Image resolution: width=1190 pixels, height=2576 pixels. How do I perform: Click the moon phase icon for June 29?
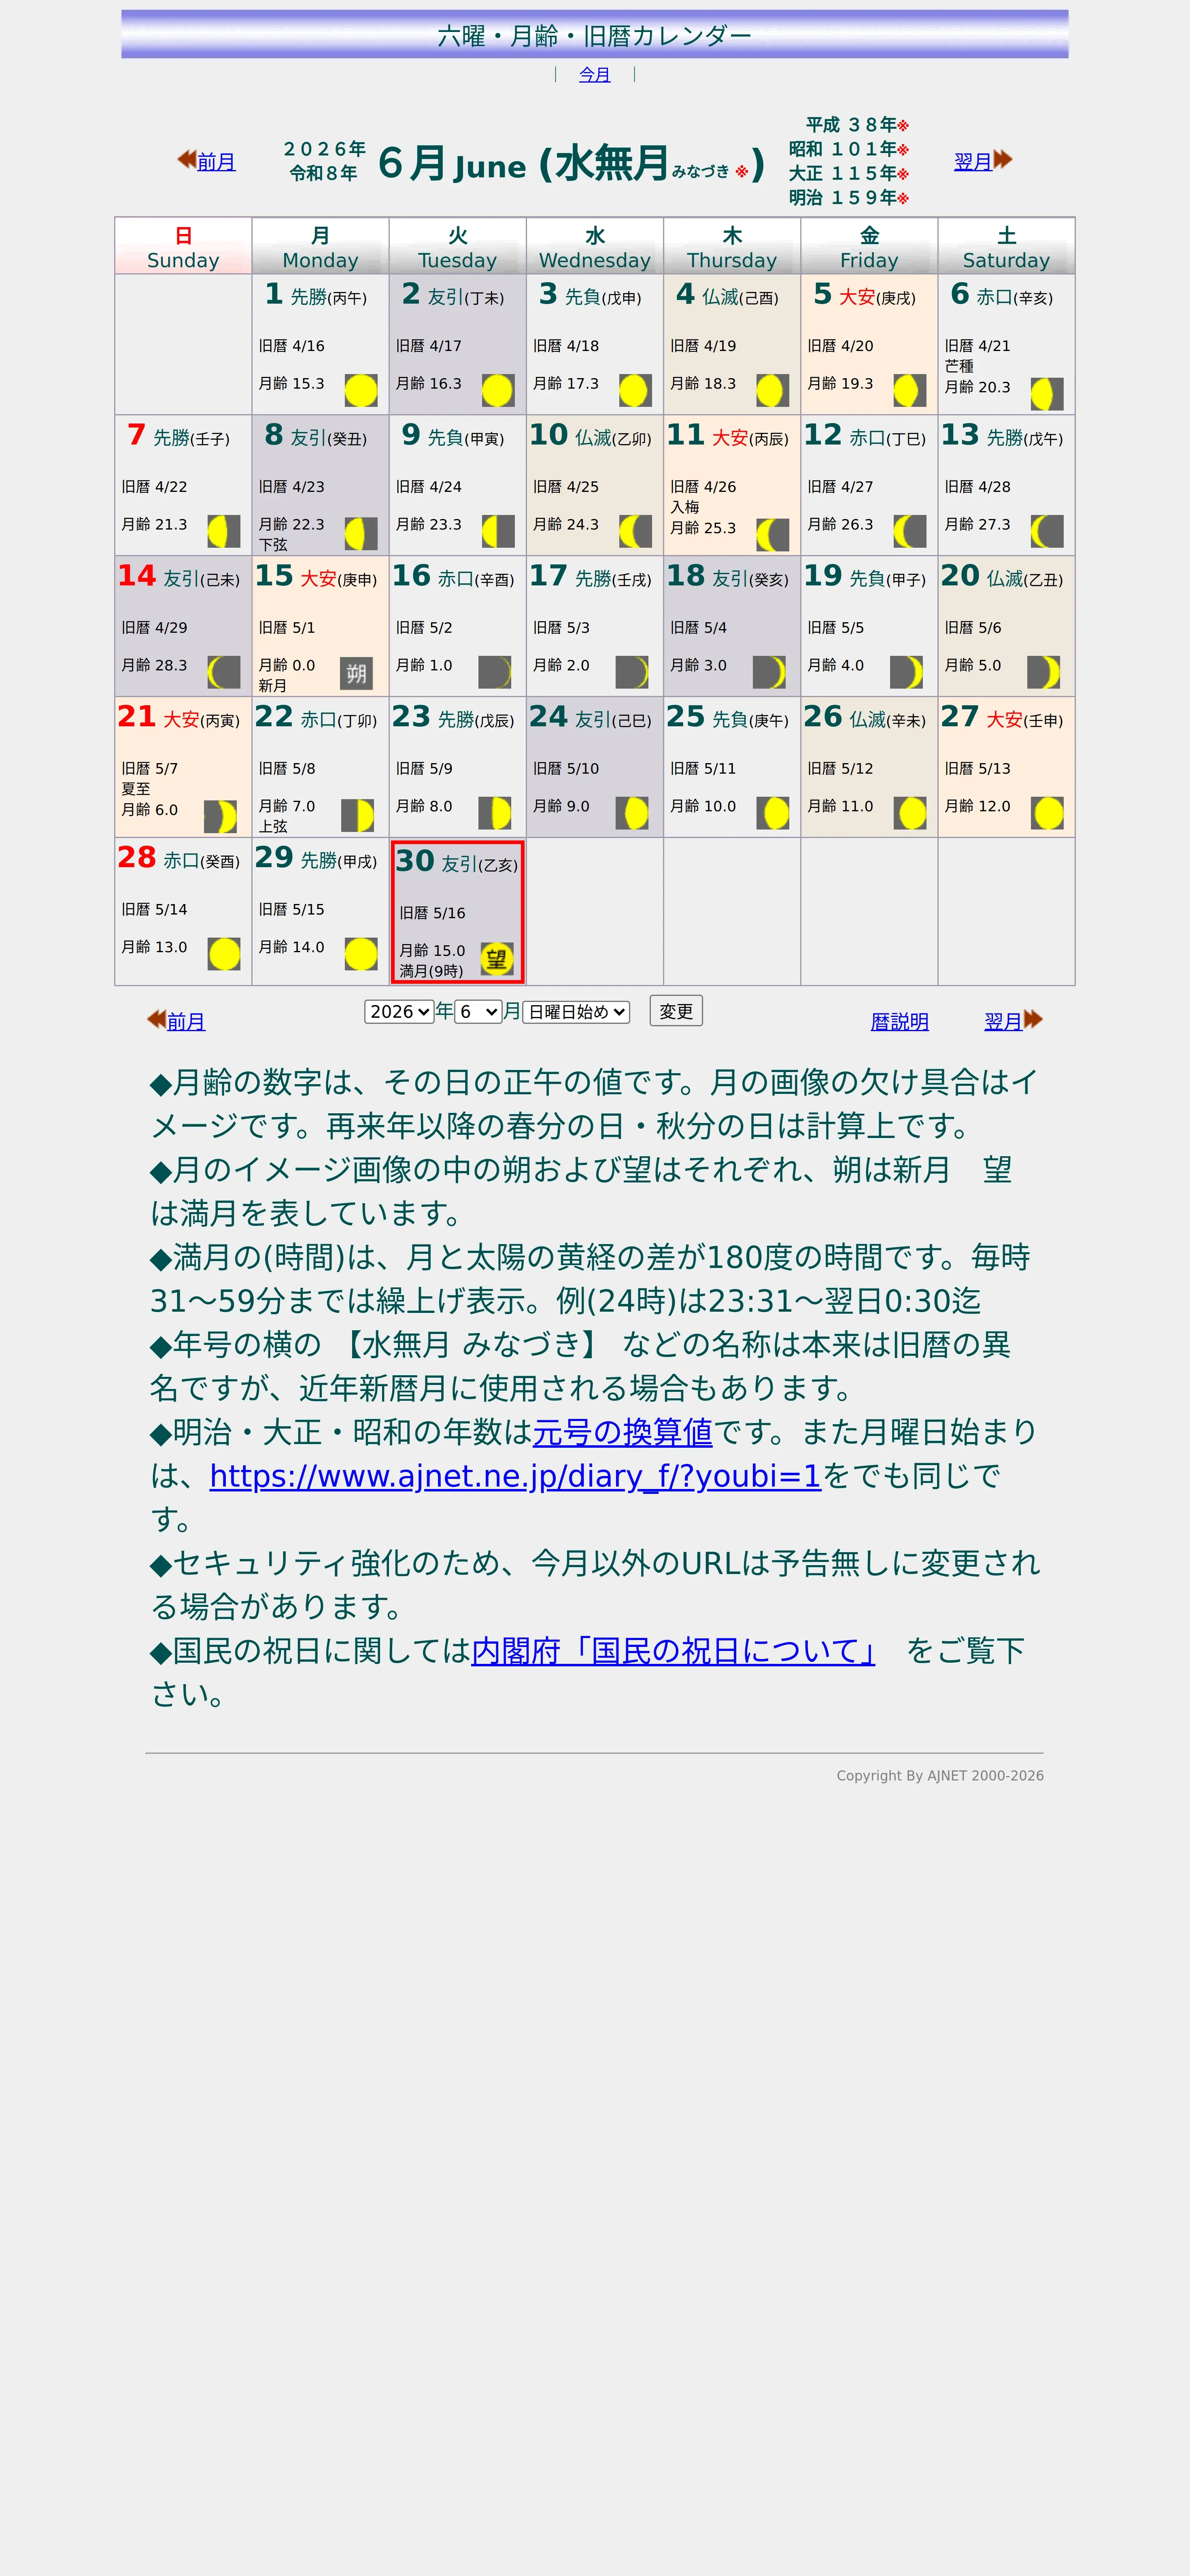coord(361,954)
